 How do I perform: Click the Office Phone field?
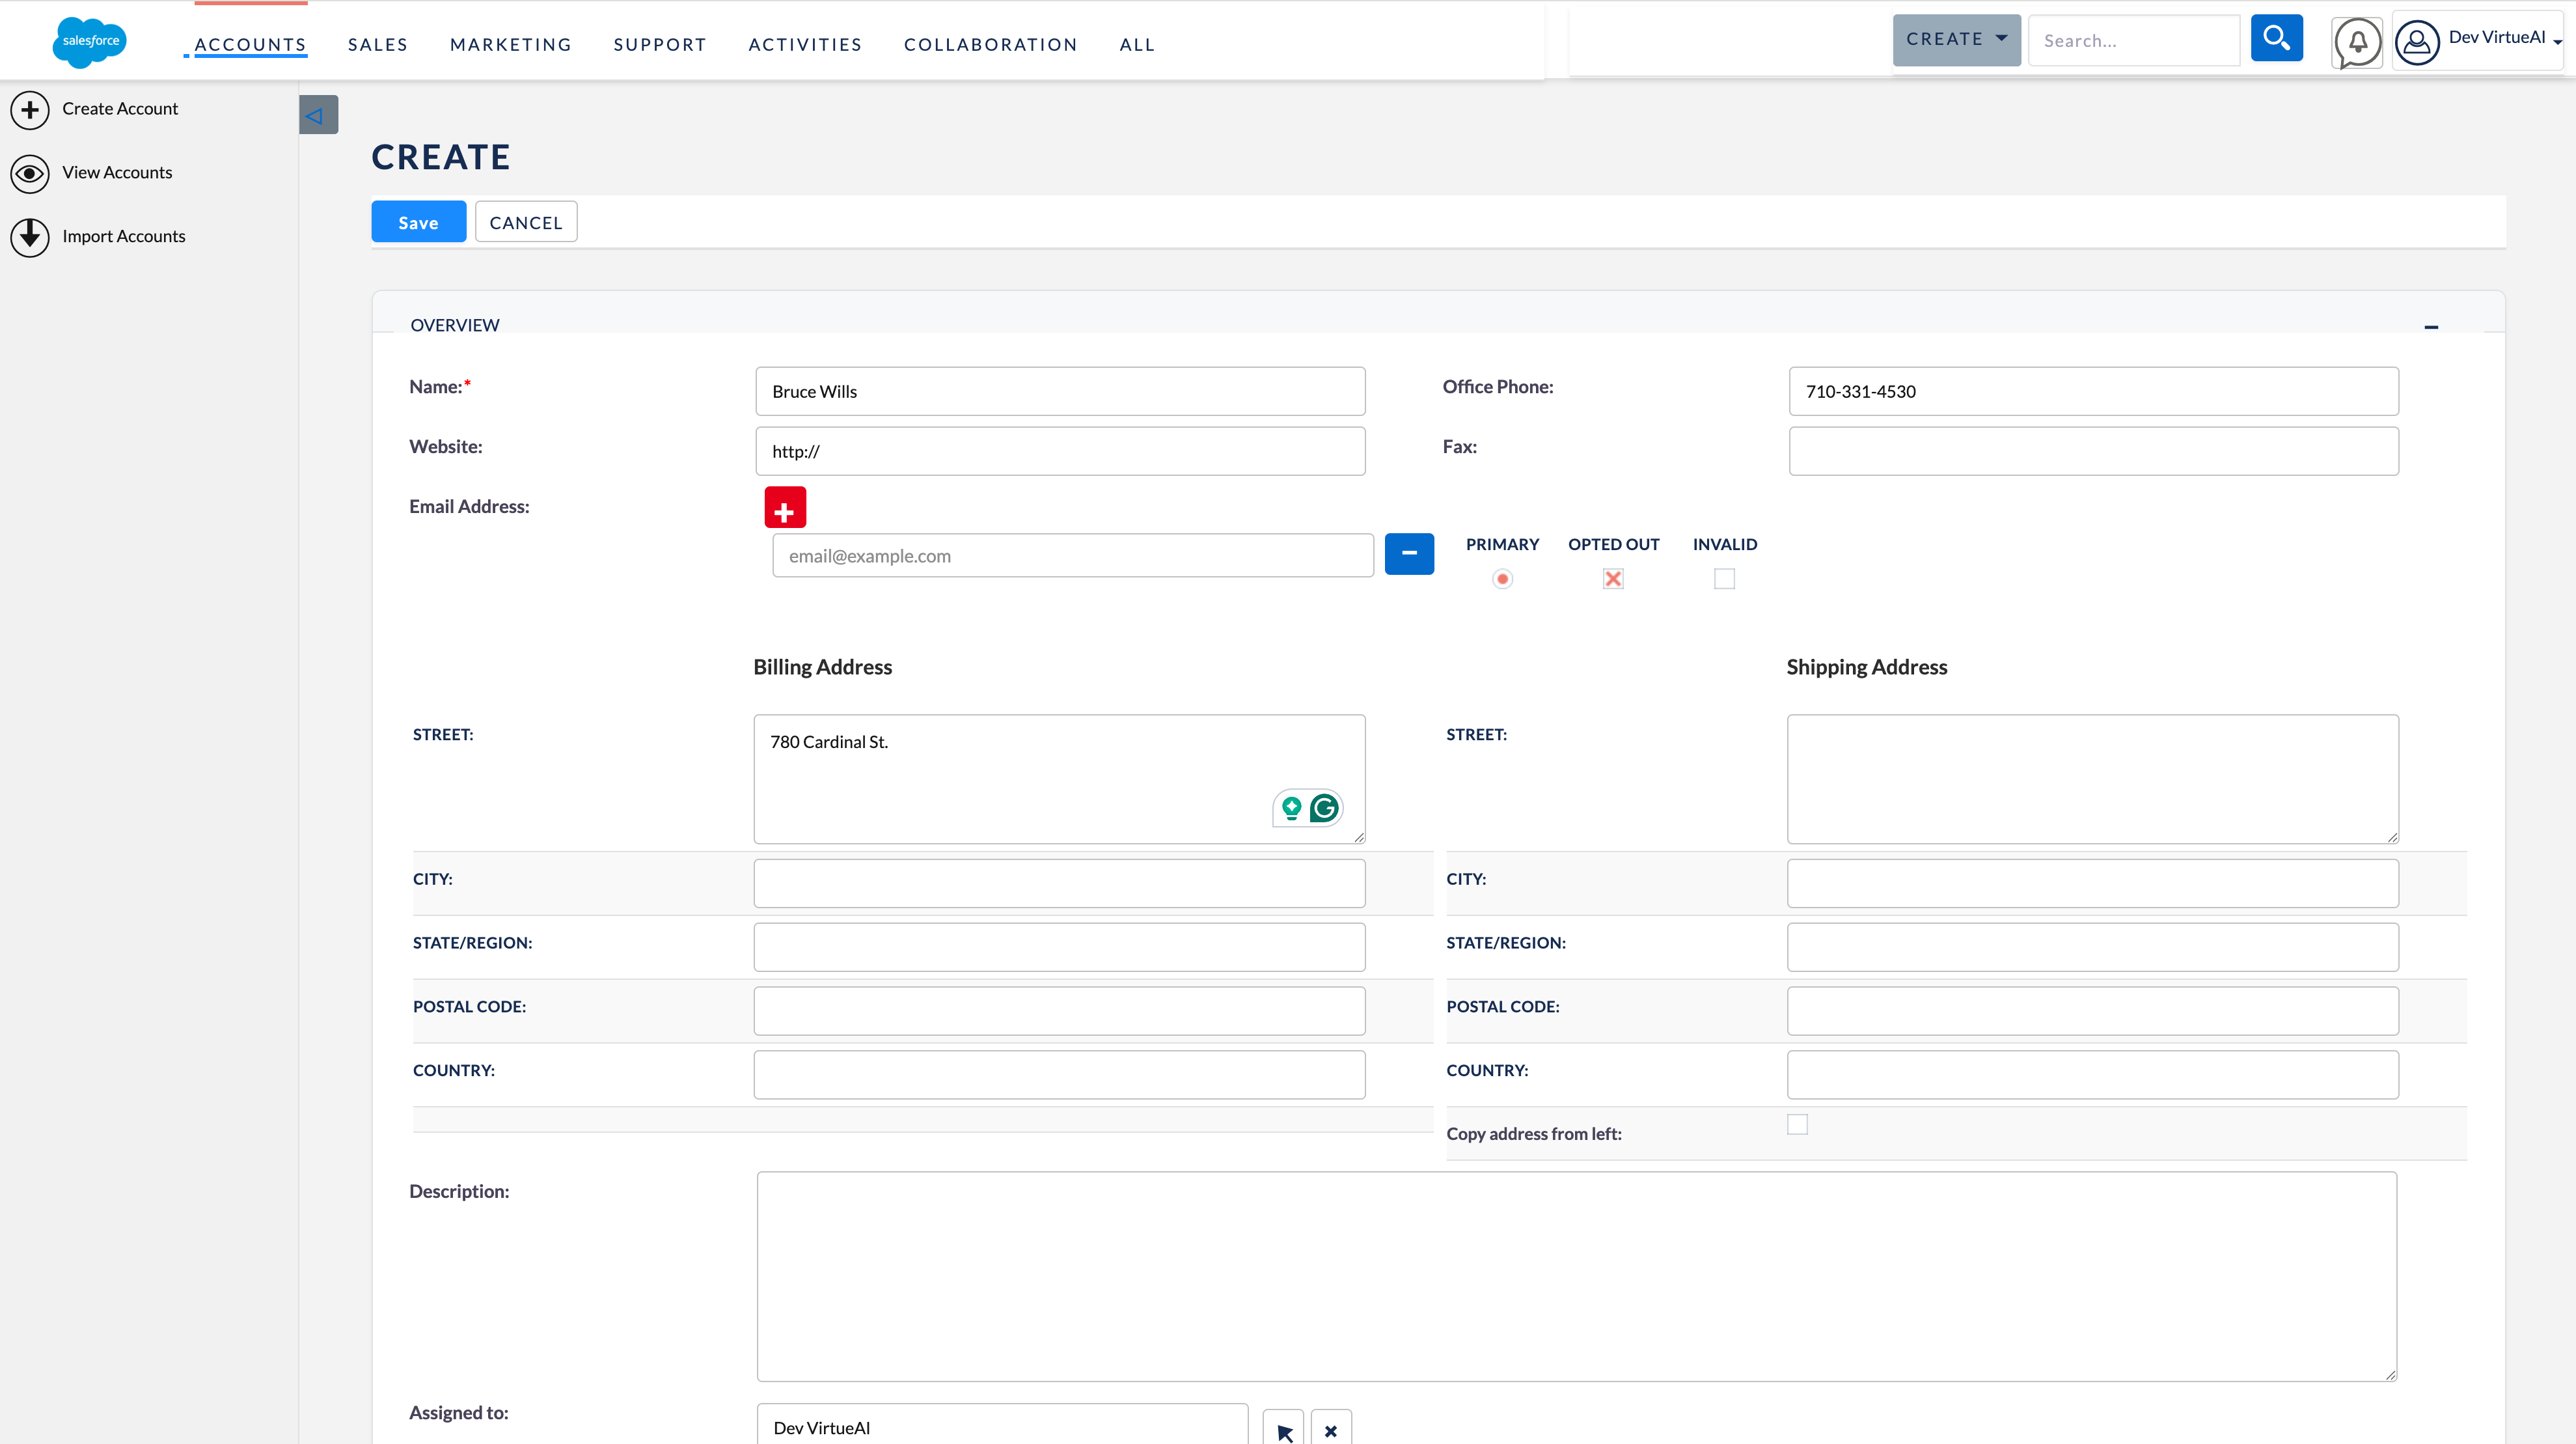click(2093, 391)
